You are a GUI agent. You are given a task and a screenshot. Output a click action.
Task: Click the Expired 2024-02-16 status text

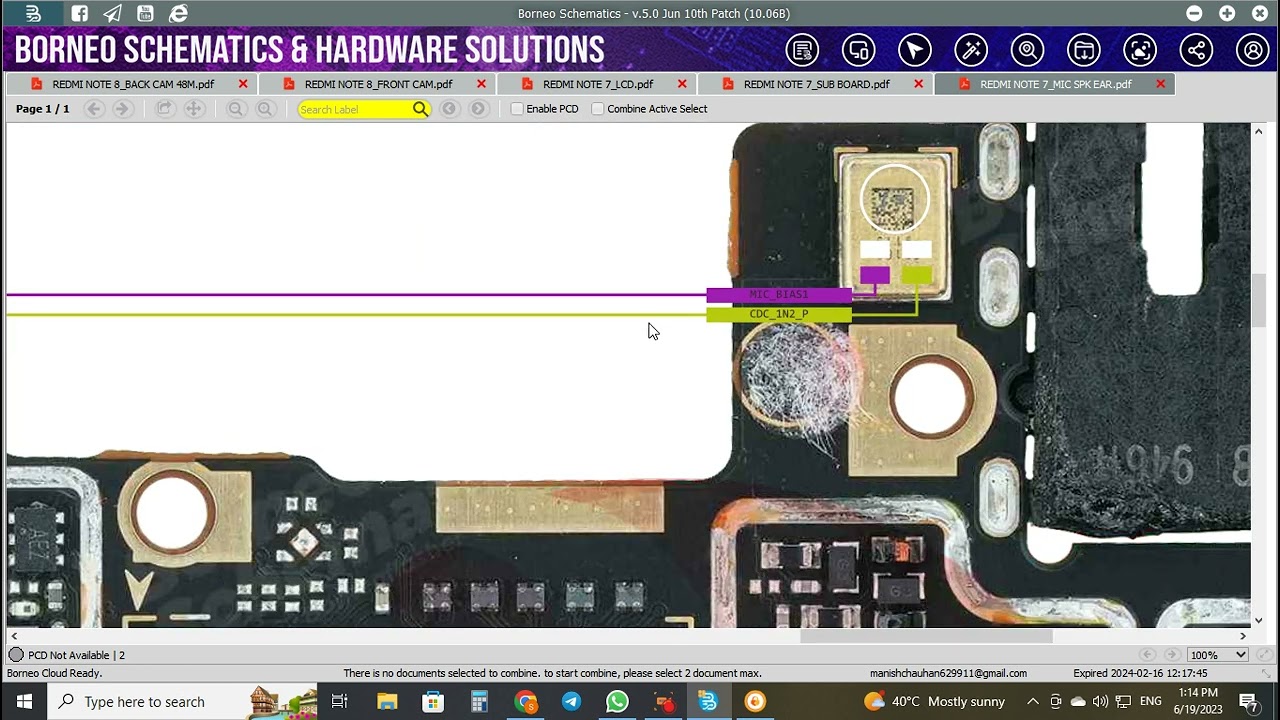click(x=1140, y=673)
